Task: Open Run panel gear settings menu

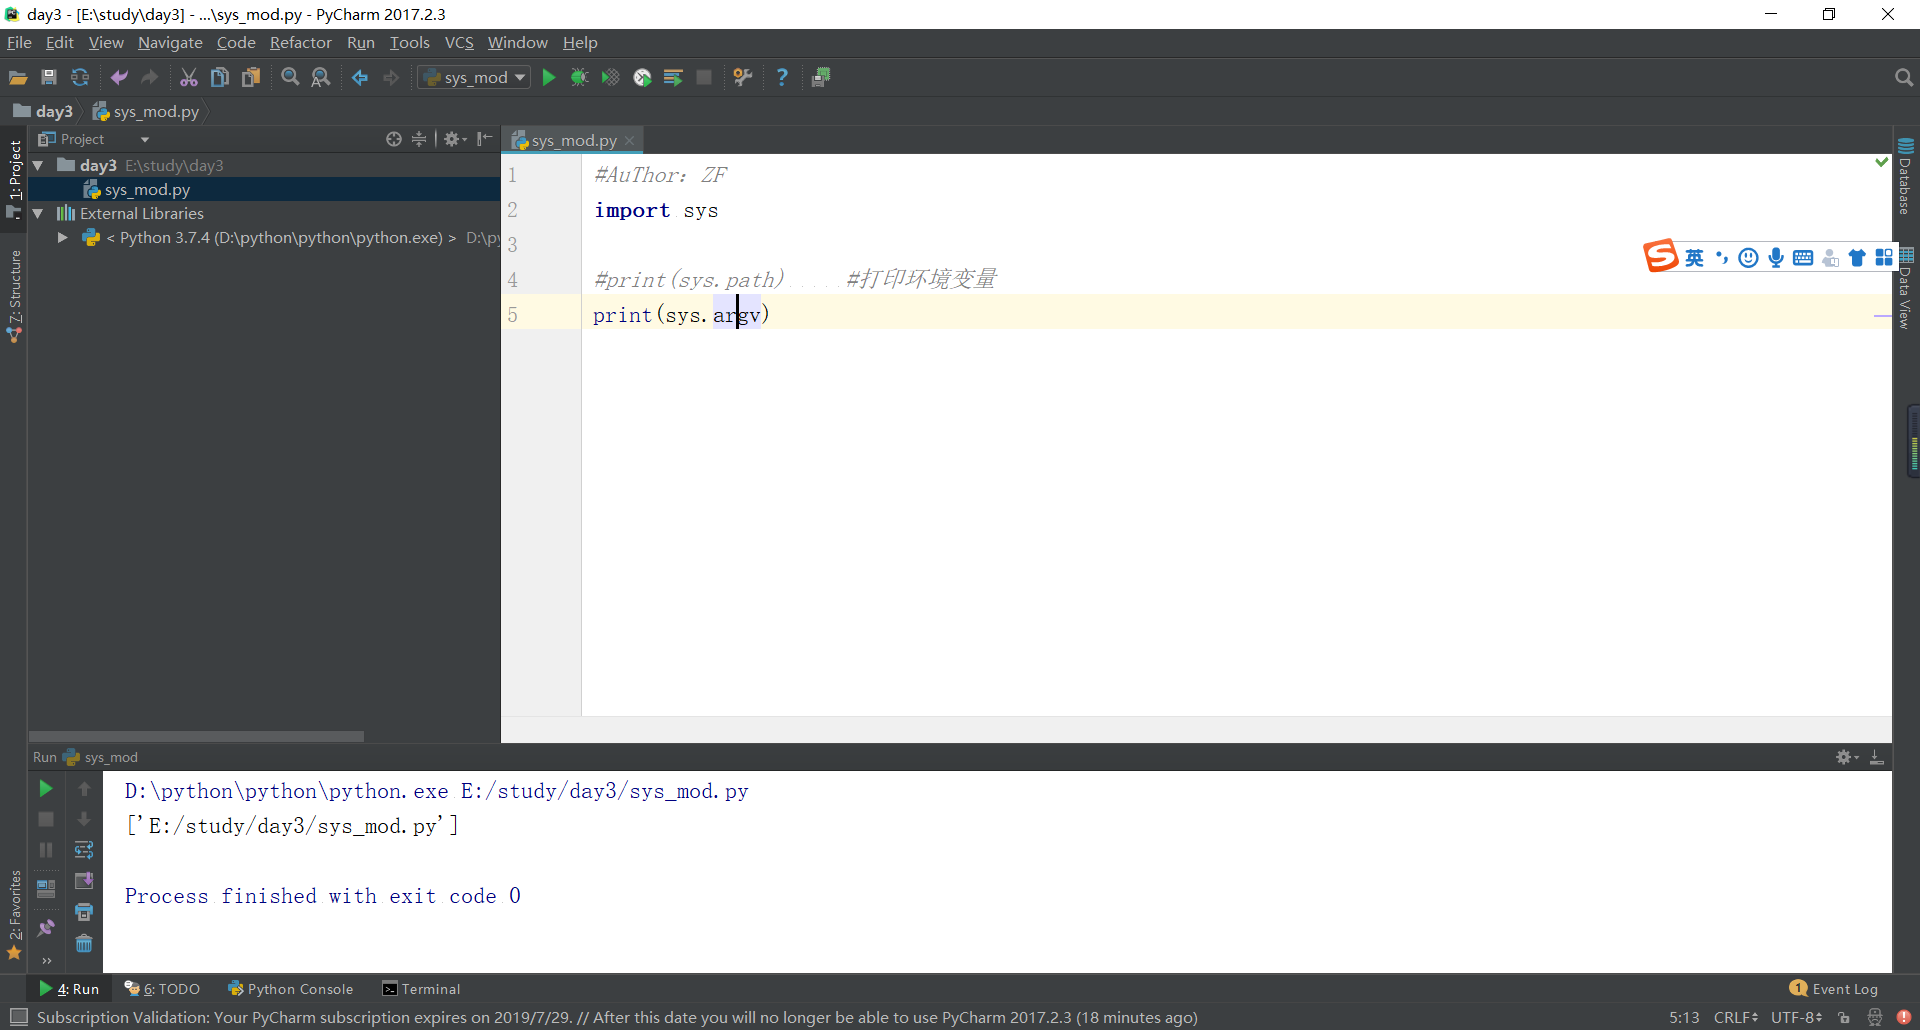Action: pos(1846,757)
